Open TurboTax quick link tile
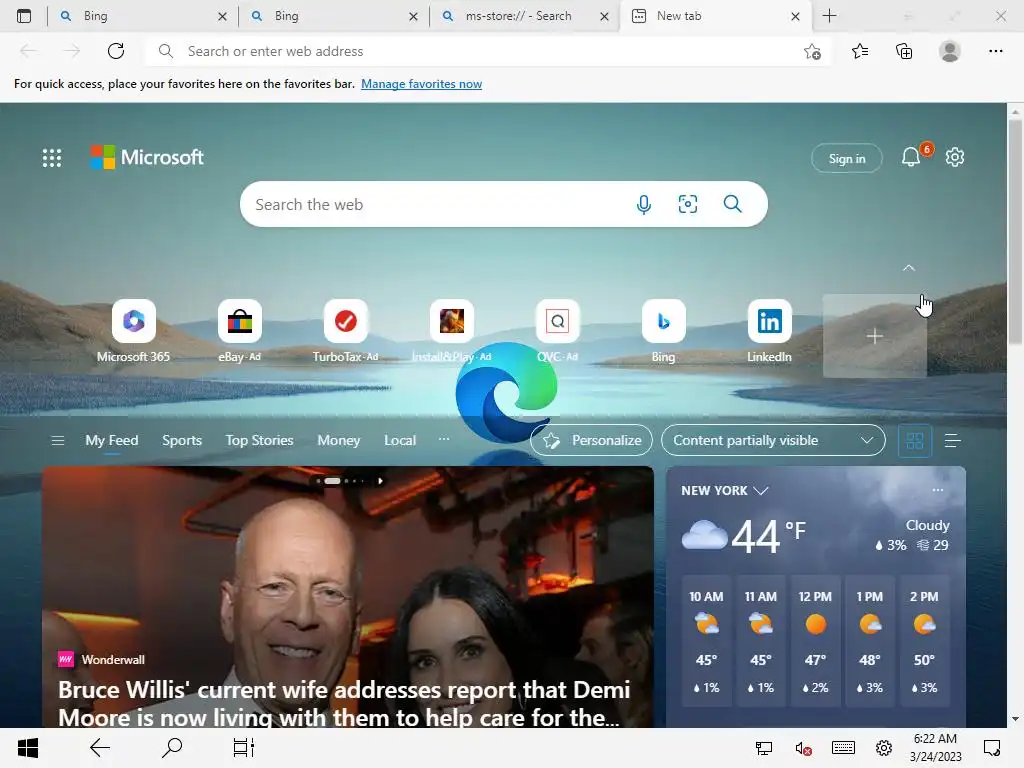Viewport: 1024px width, 768px height. (x=345, y=331)
